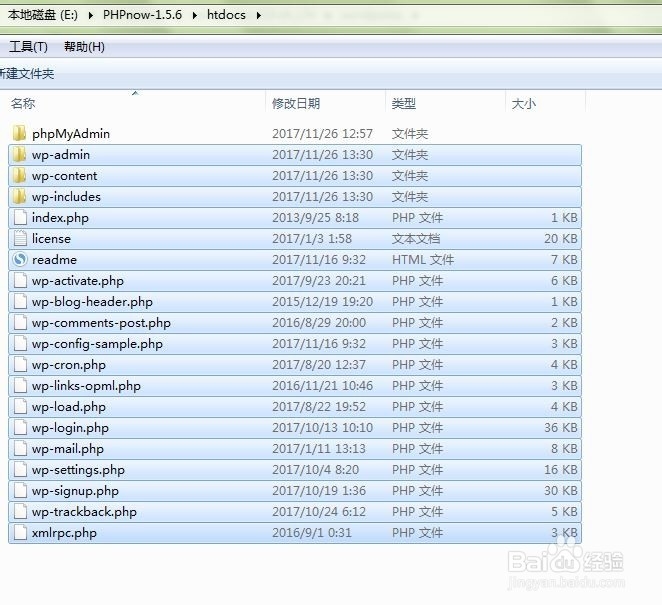Click the 2013/9/25 8:18 date of index.php
The width and height of the screenshot is (662, 605).
pyautogui.click(x=315, y=218)
